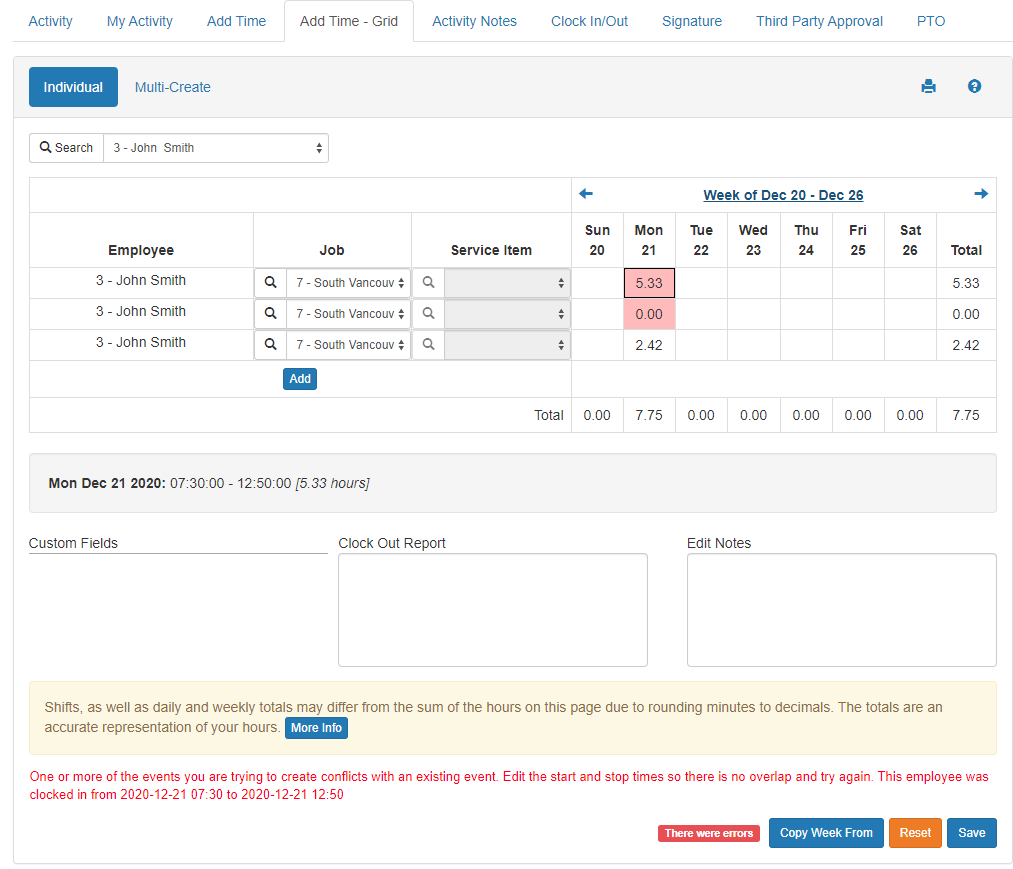The height and width of the screenshot is (869, 1013).
Task: Save the timesheet changes
Action: point(971,832)
